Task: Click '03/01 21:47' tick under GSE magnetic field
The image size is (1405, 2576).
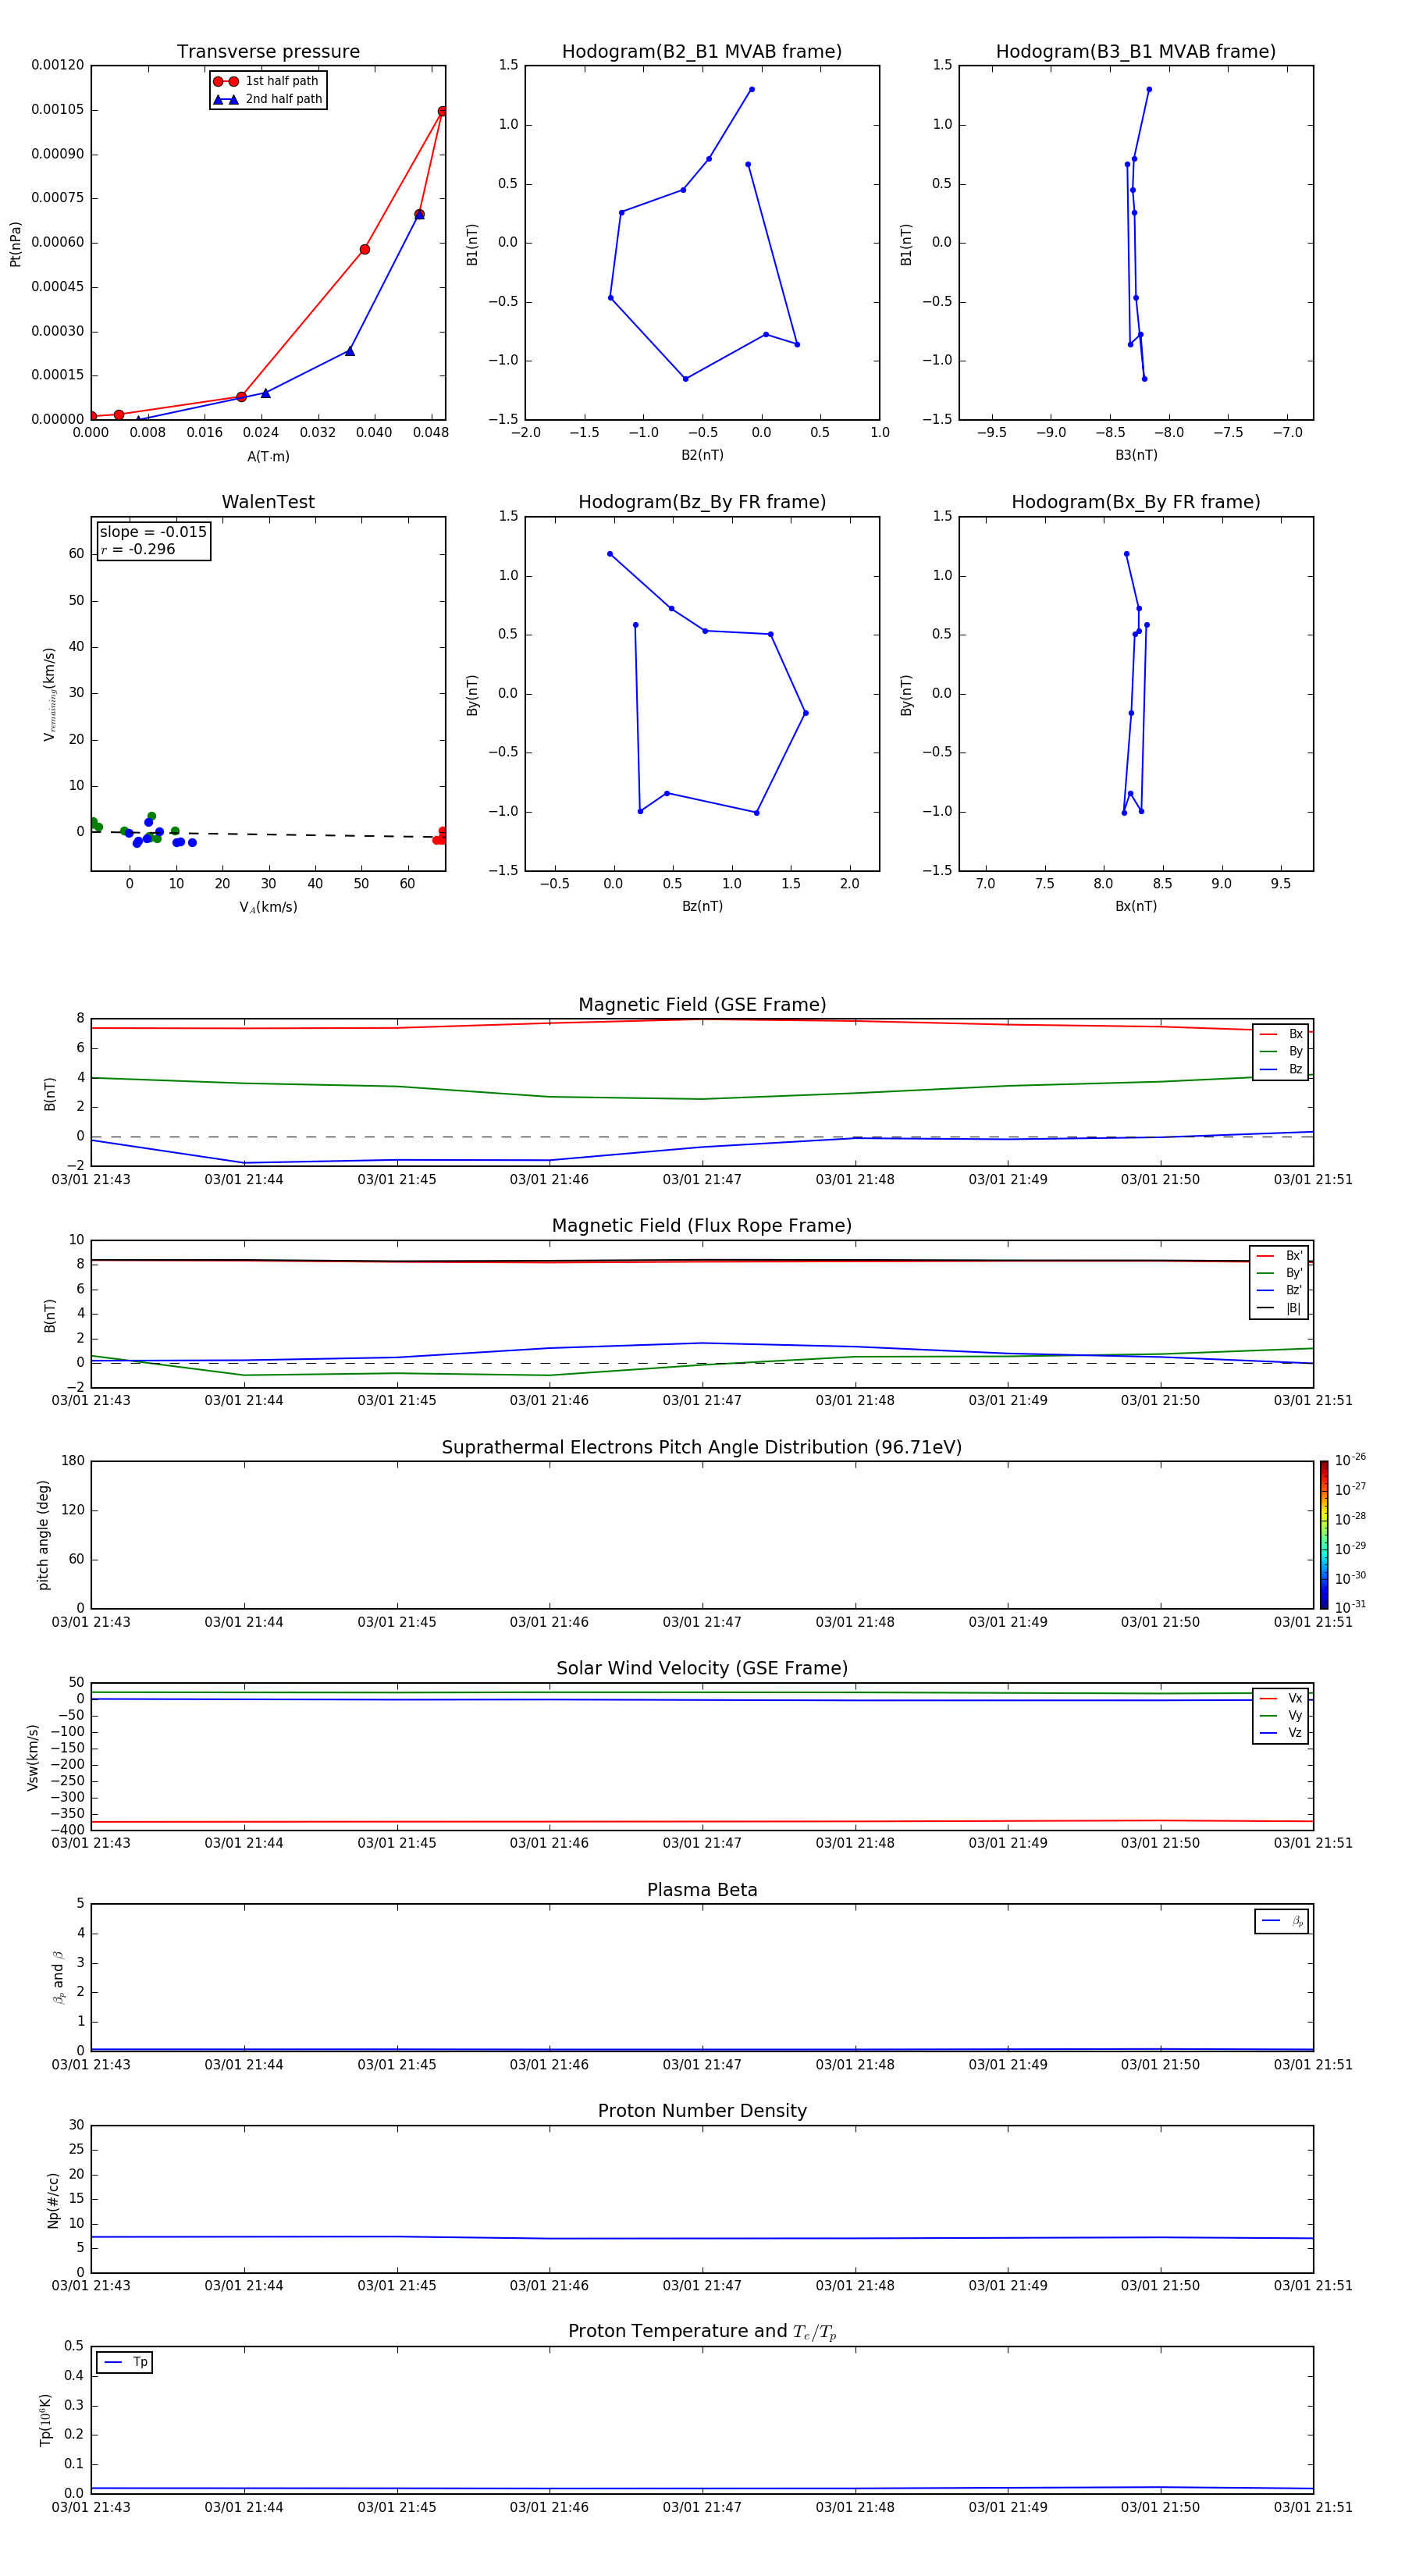Action: [702, 1180]
